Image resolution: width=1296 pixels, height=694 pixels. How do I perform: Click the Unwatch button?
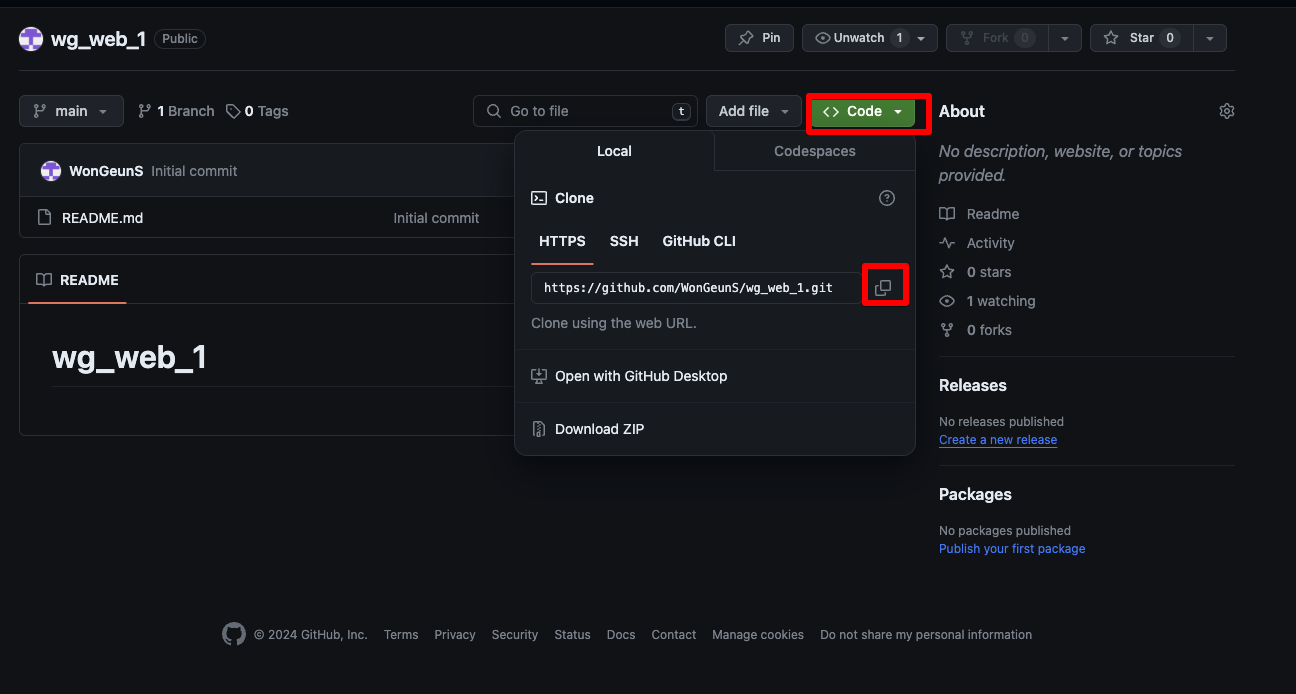point(859,38)
